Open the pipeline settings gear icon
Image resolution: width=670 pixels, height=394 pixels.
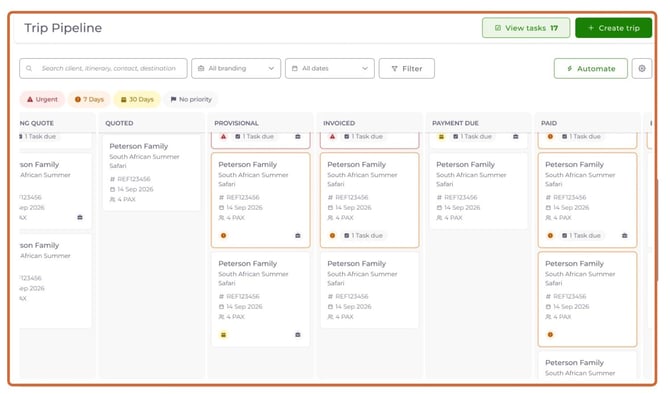pos(642,68)
